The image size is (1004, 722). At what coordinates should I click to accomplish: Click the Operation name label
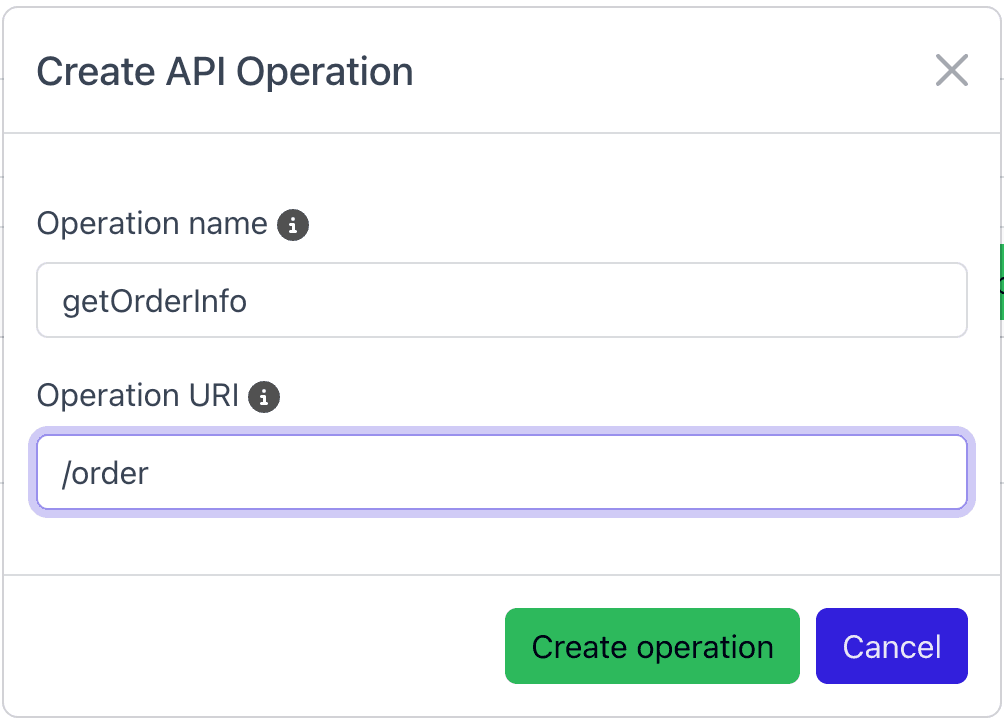(150, 223)
